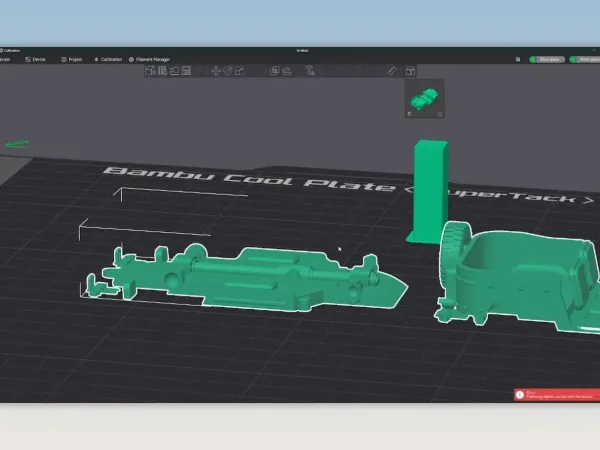This screenshot has width=600, height=450.
Task: Minimize the Bambu Studio window
Action: 593,50
